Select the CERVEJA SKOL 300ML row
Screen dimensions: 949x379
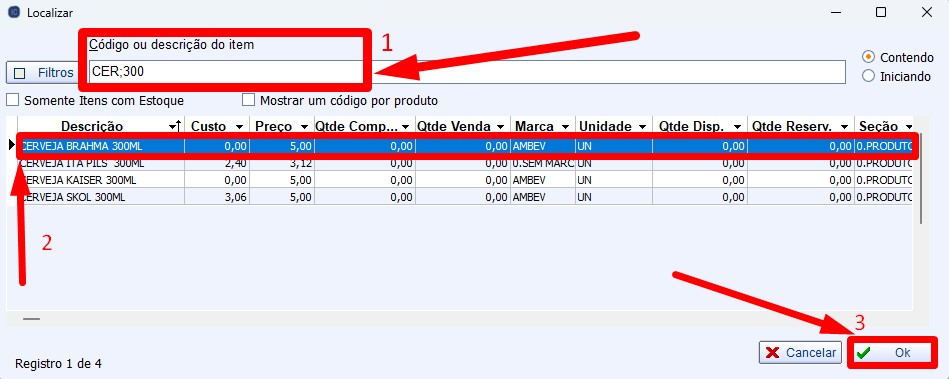465,197
